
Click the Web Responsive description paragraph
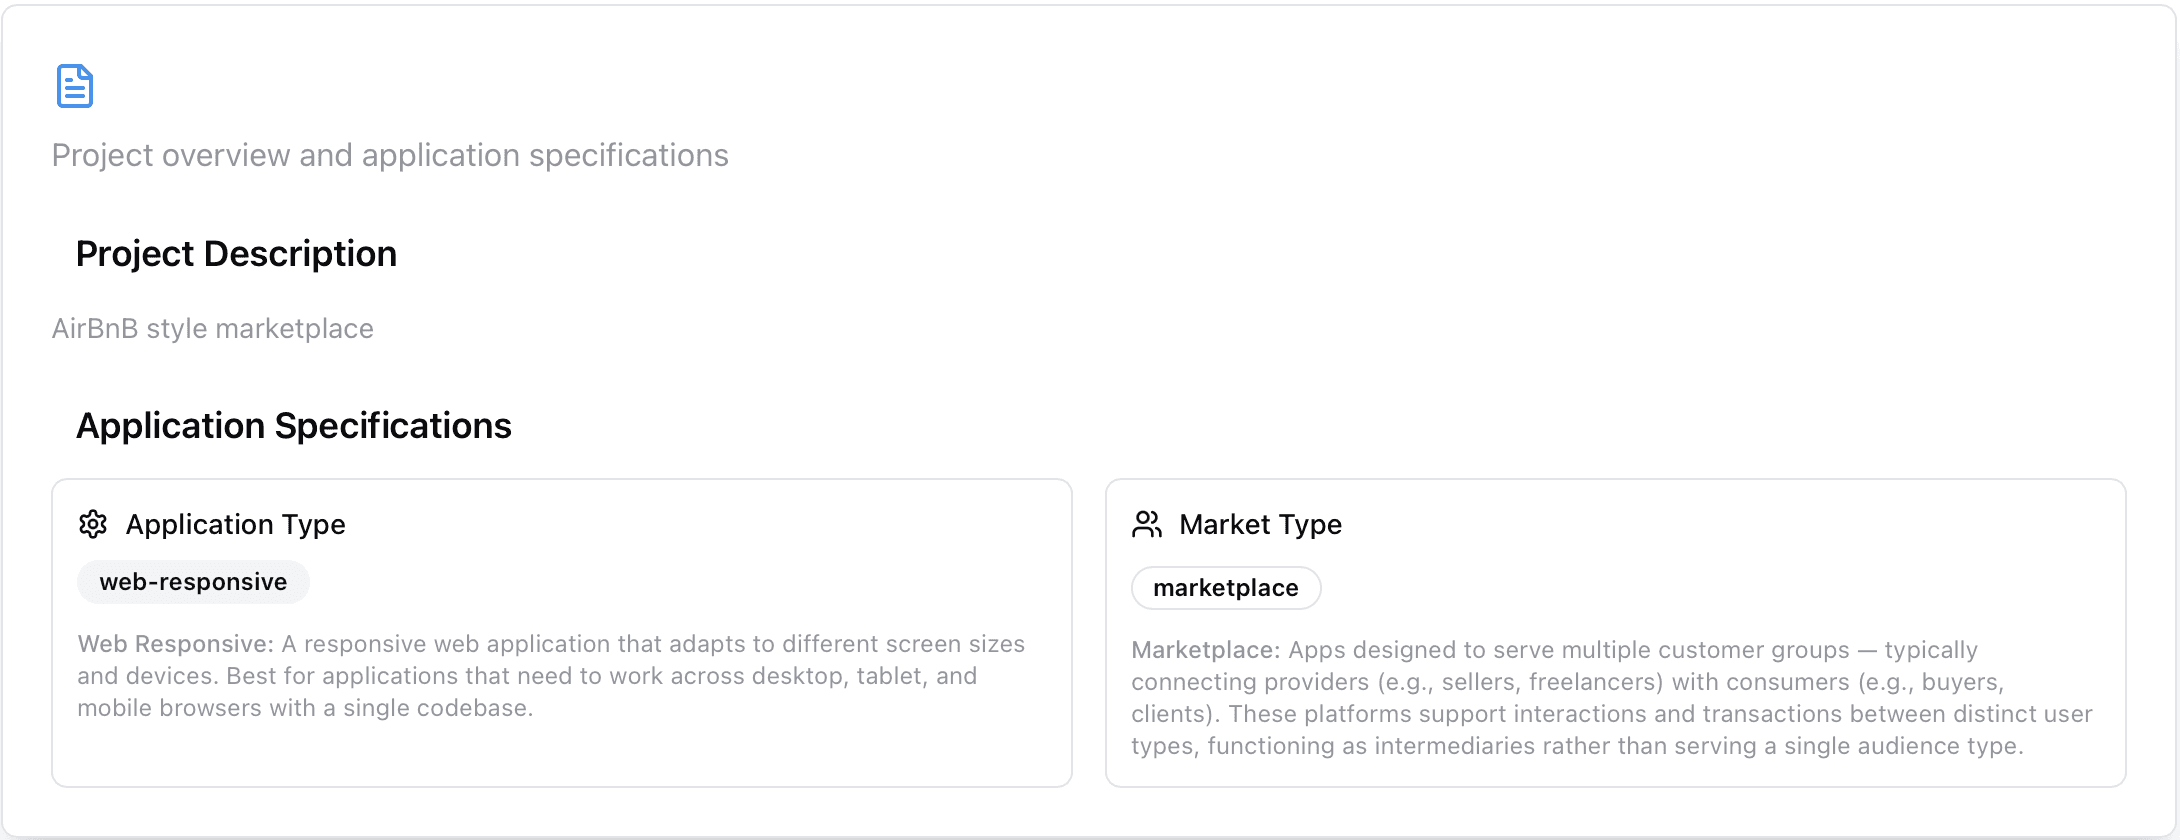coord(550,676)
